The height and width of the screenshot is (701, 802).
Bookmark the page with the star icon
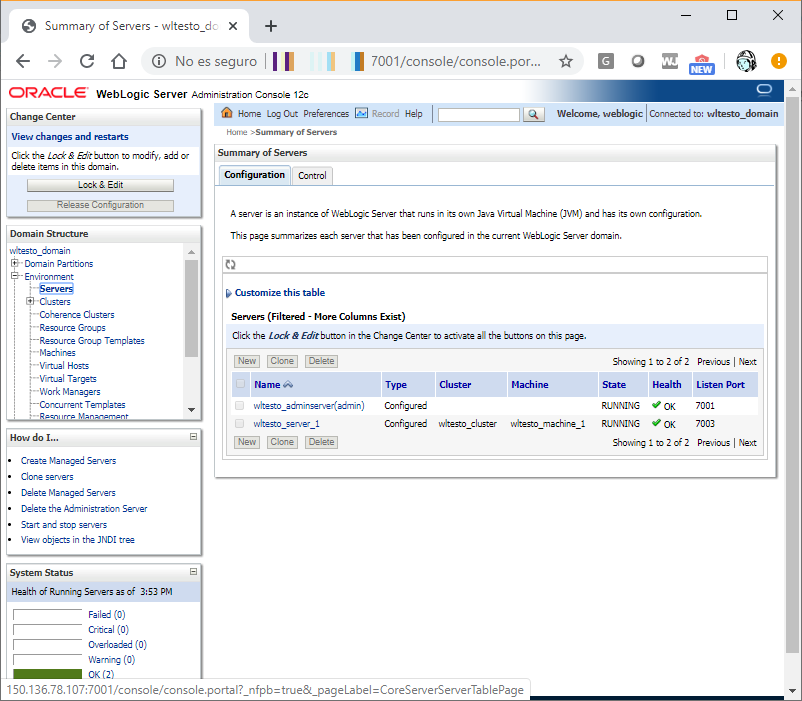pos(568,60)
